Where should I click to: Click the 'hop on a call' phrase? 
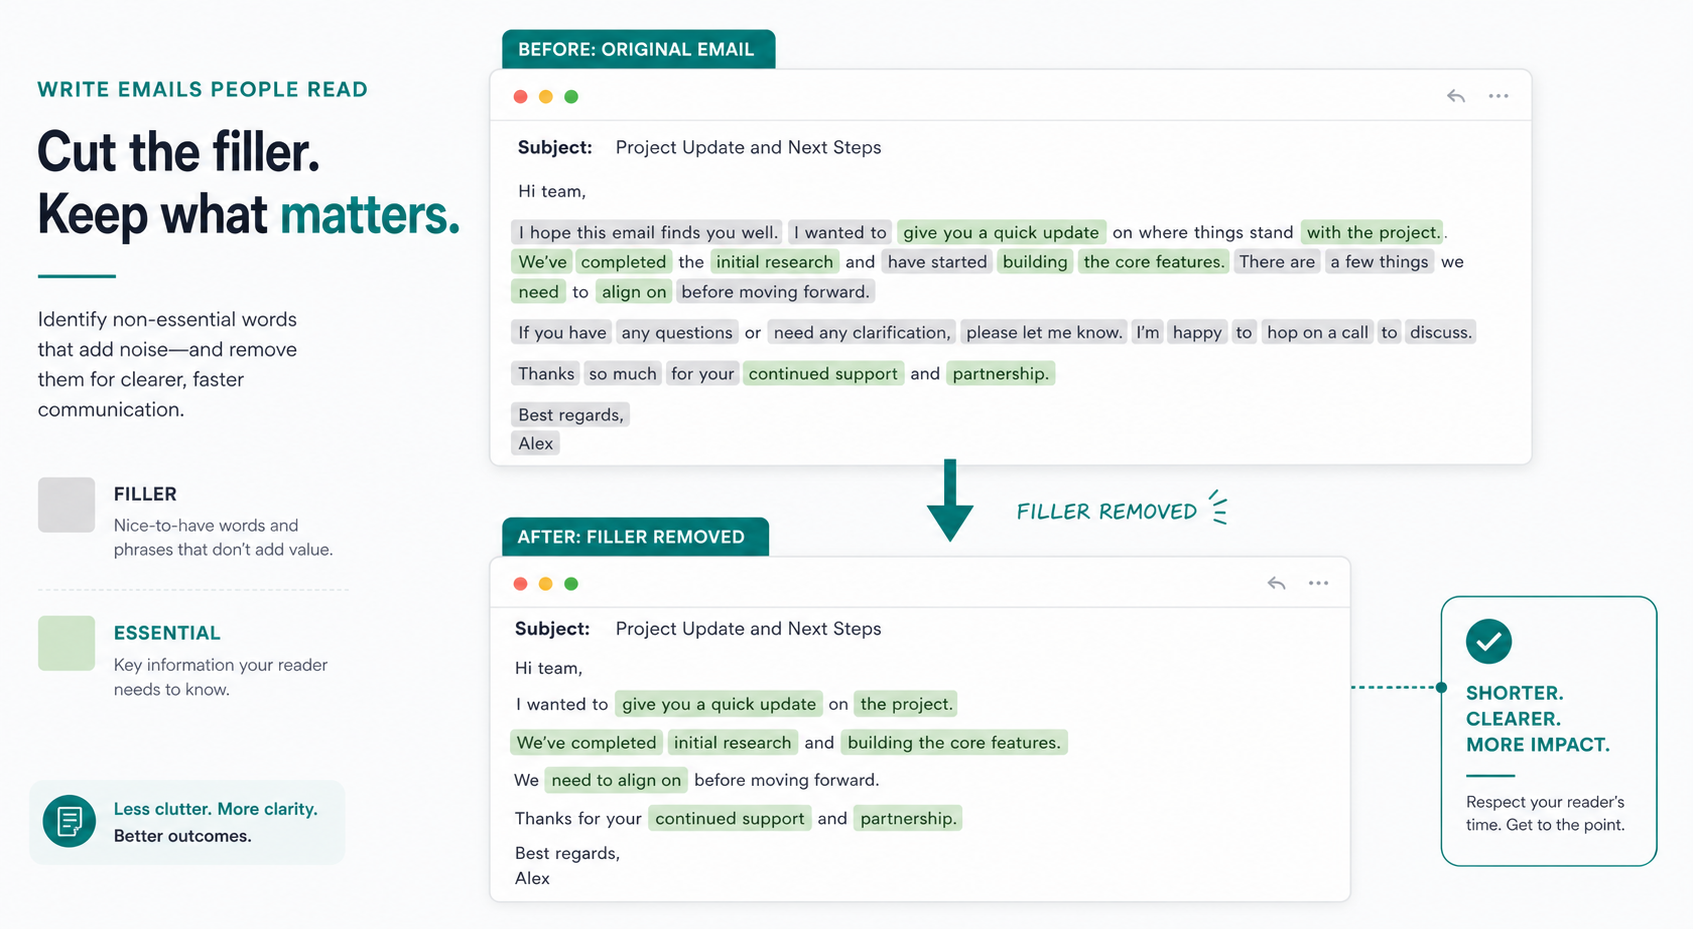(1317, 333)
